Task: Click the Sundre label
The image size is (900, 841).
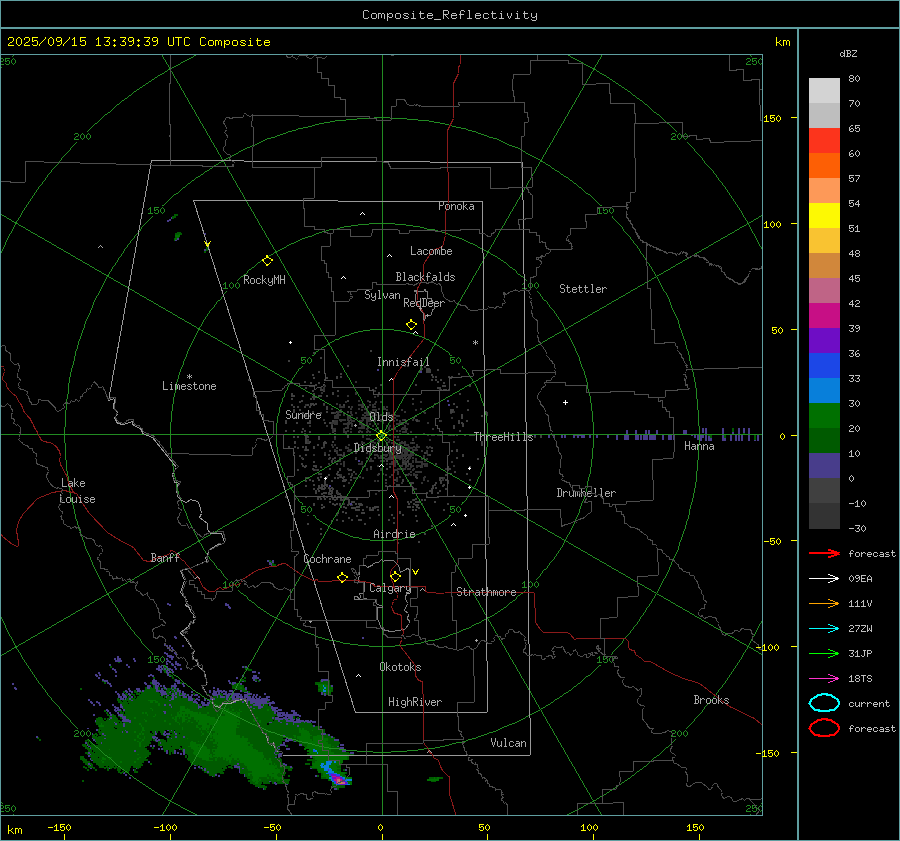Action: [x=303, y=414]
